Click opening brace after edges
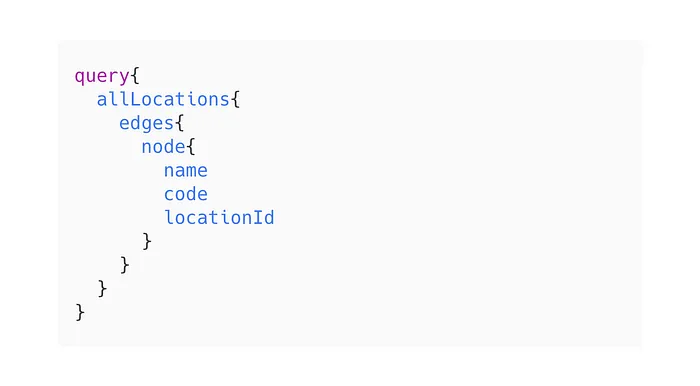Screen dimensions: 700x386 pyautogui.click(x=179, y=123)
